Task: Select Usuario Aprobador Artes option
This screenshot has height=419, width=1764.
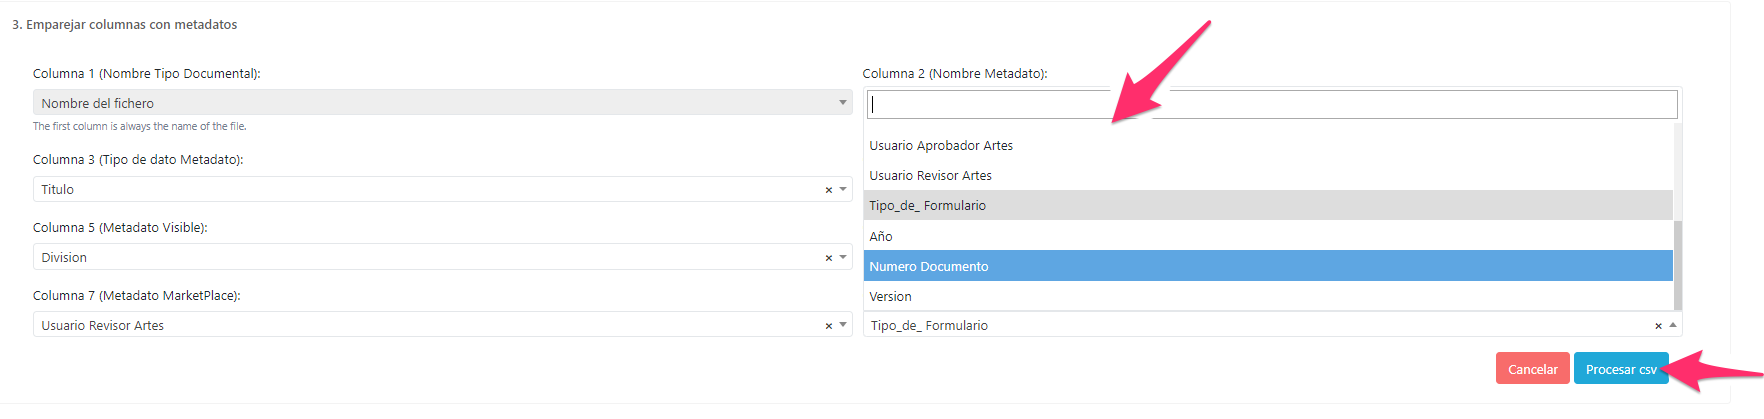Action: click(941, 146)
